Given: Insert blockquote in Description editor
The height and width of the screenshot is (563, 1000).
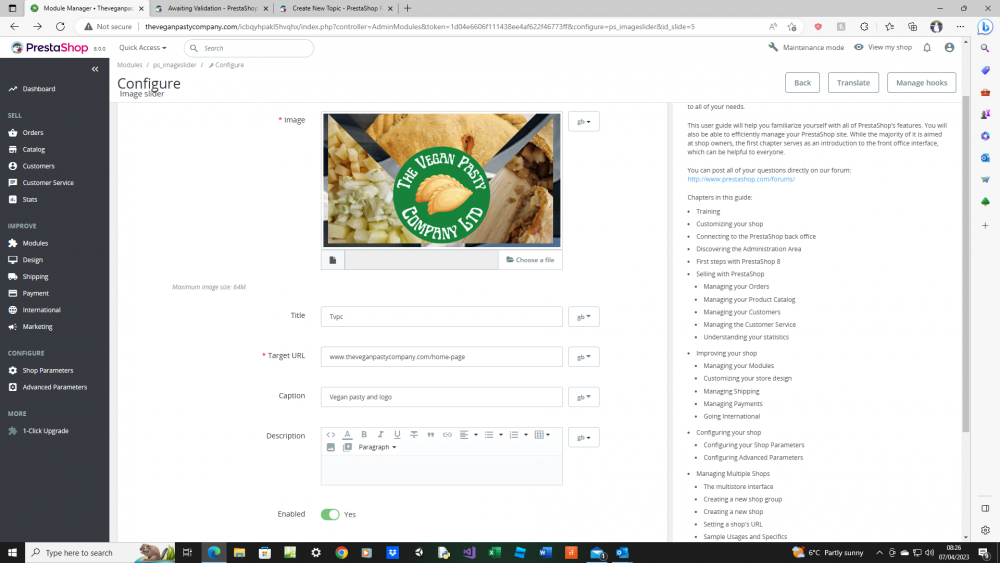Looking at the screenshot, I should pos(430,435).
